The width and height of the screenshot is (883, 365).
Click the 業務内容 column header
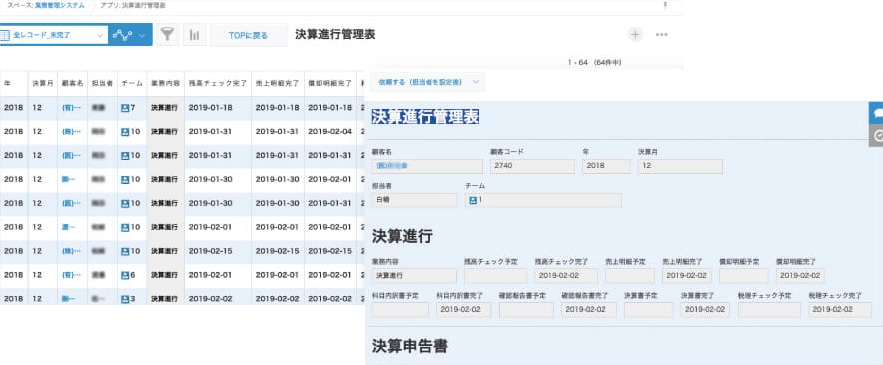click(x=165, y=83)
